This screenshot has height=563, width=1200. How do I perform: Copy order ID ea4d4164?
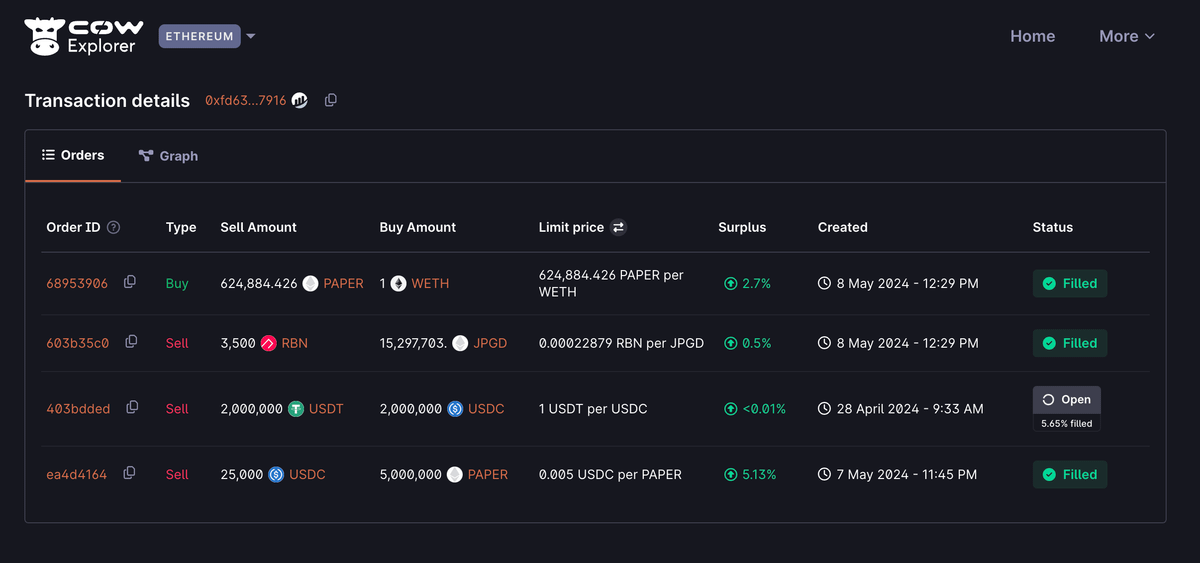point(129,473)
